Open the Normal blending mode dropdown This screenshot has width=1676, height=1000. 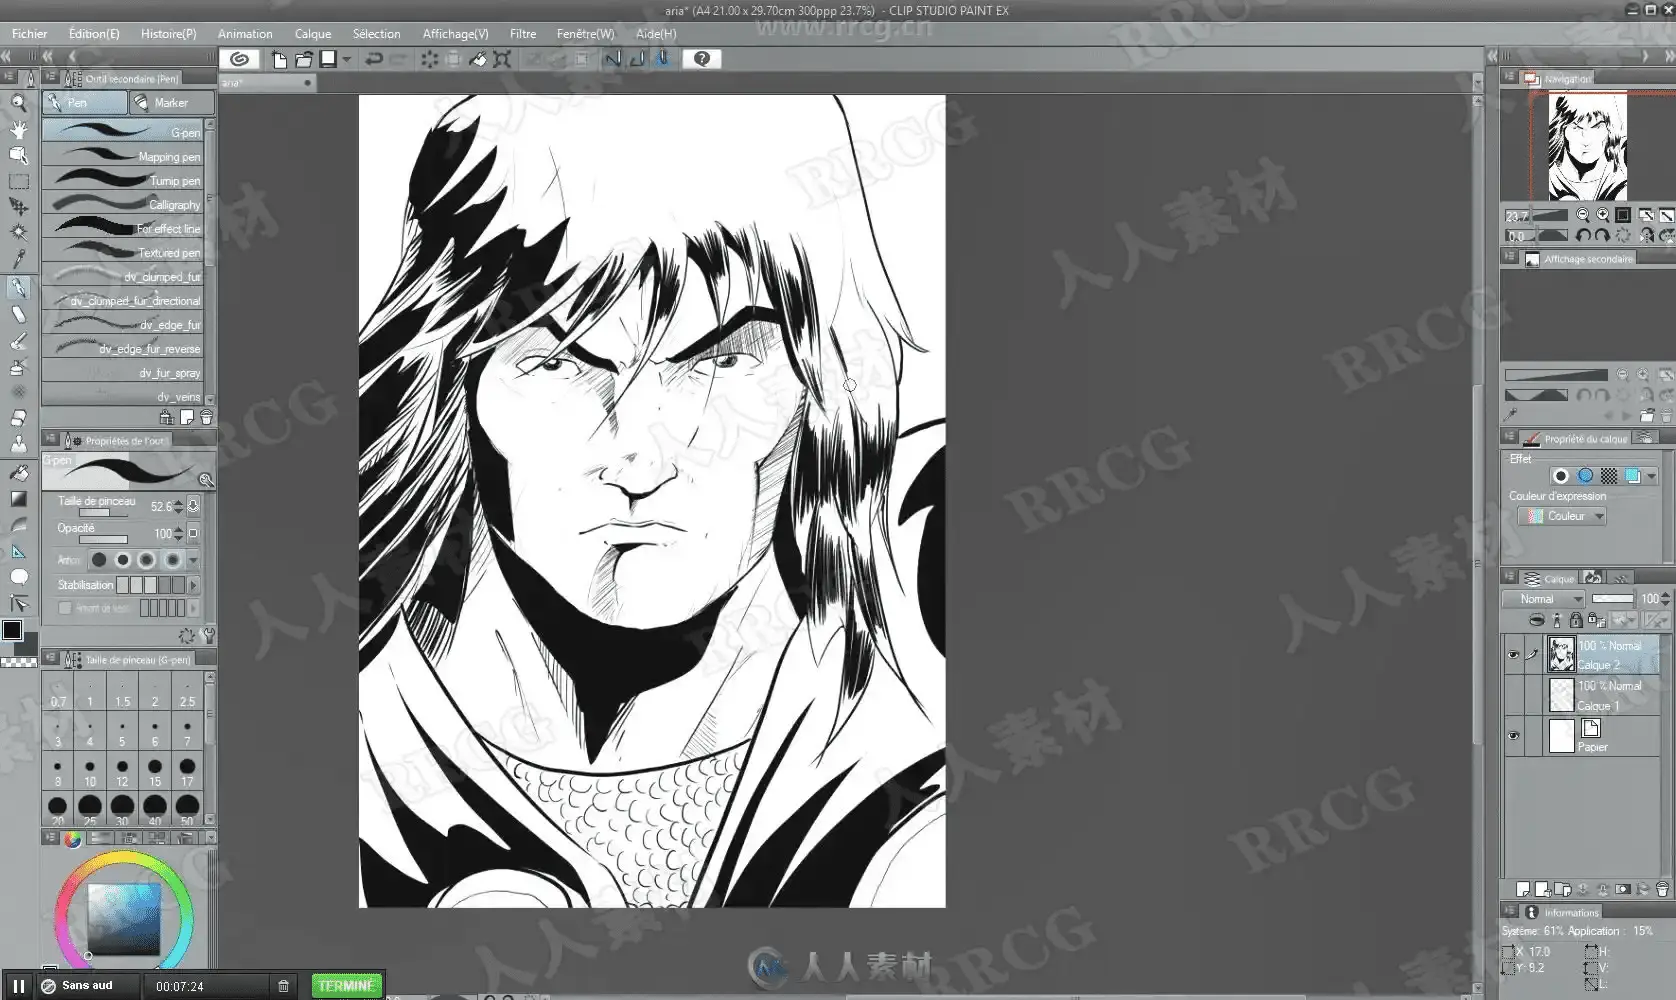click(1544, 599)
